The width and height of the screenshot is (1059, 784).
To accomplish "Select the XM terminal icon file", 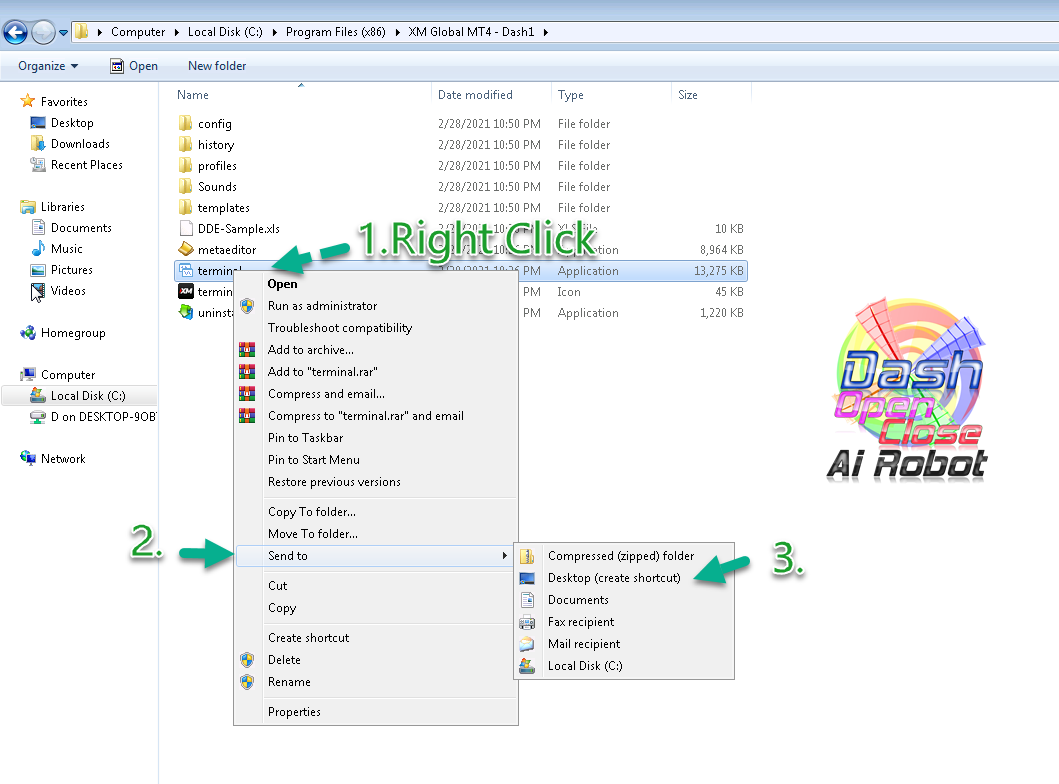I will tap(186, 291).
